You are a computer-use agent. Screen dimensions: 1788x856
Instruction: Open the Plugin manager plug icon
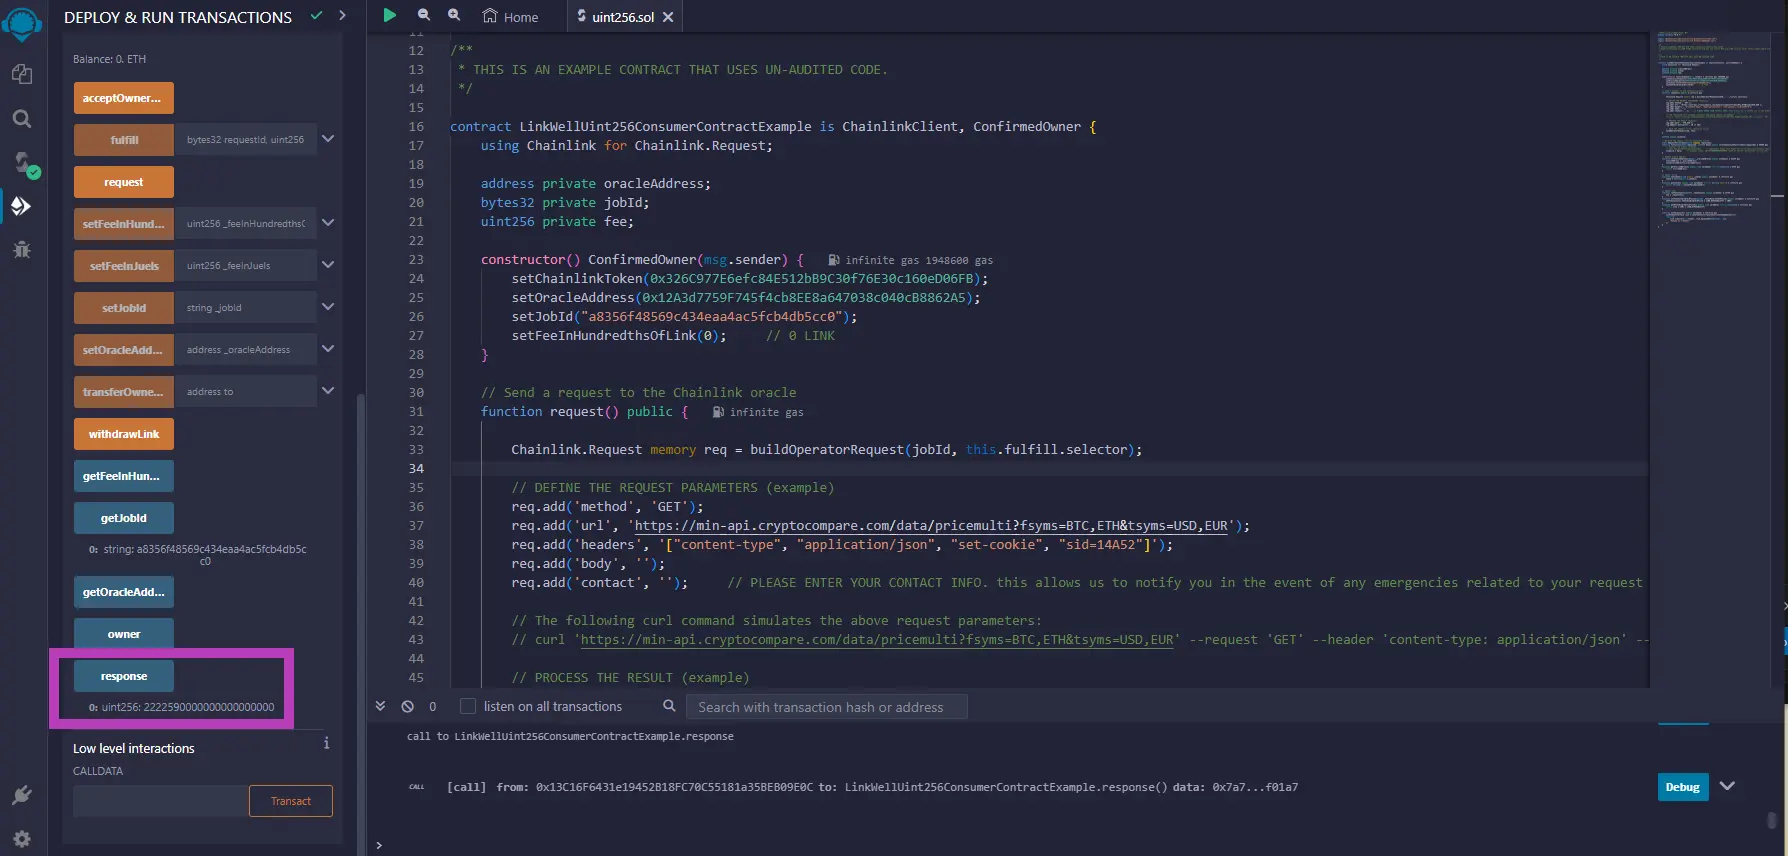[x=22, y=795]
